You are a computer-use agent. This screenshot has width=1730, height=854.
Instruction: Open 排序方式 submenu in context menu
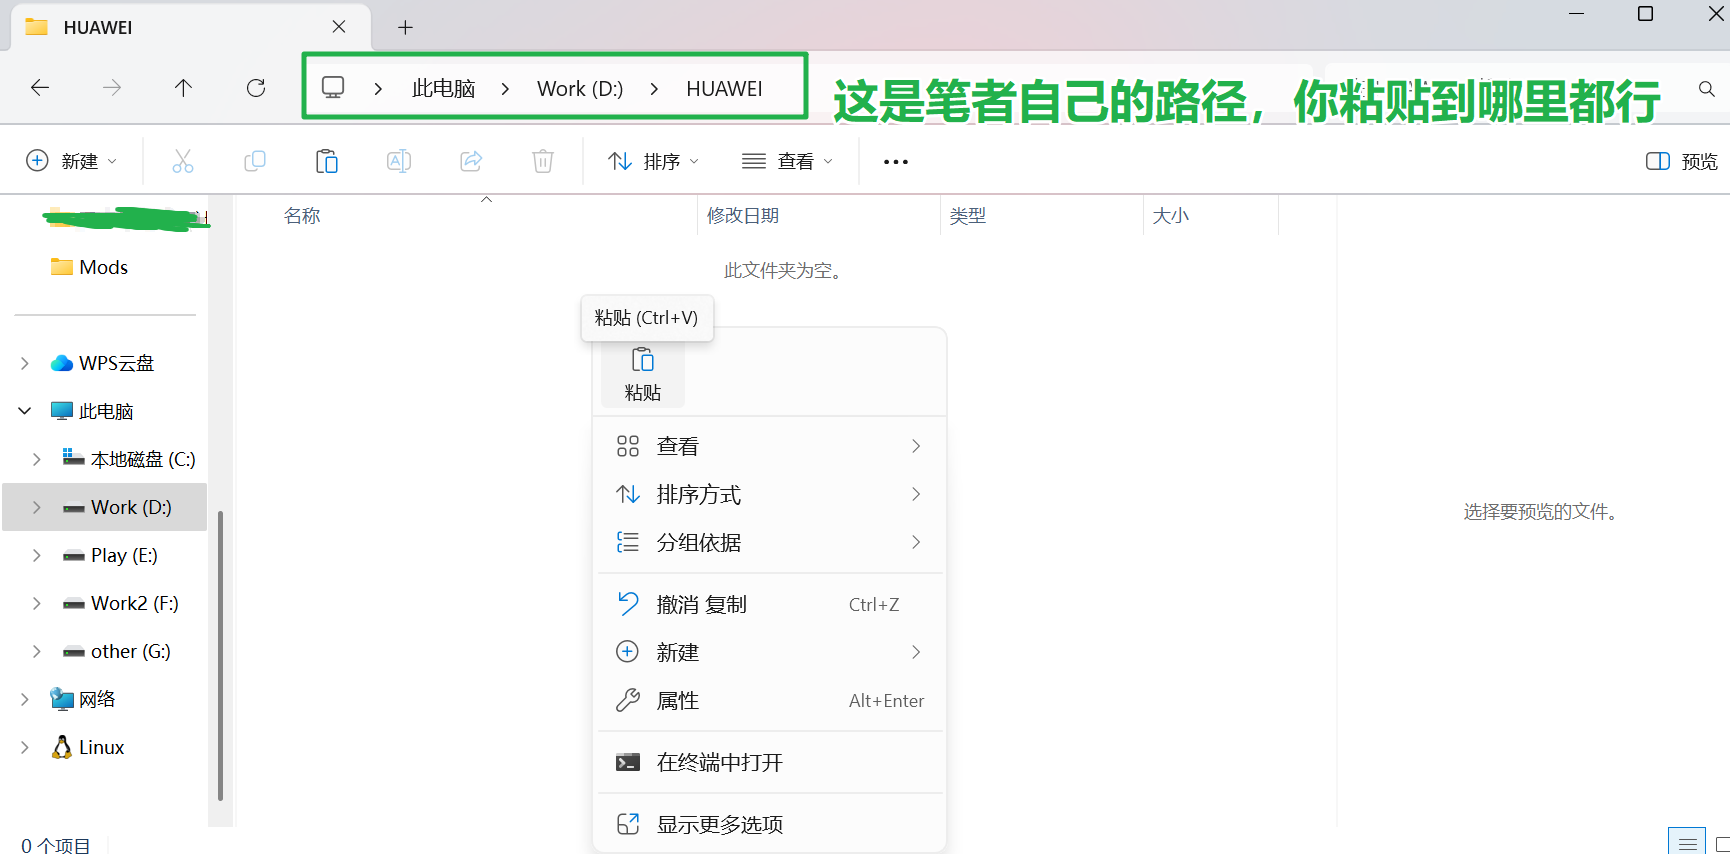point(770,494)
